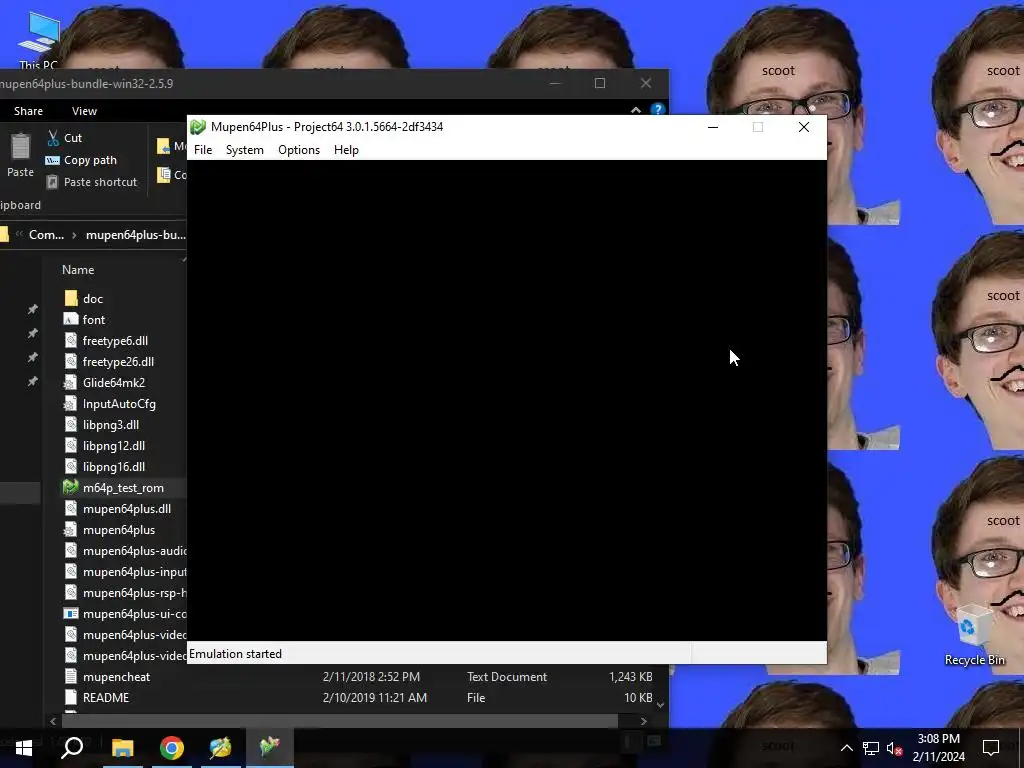This screenshot has width=1024, height=768.
Task: Open Windows taskbar search
Action: click(x=72, y=748)
